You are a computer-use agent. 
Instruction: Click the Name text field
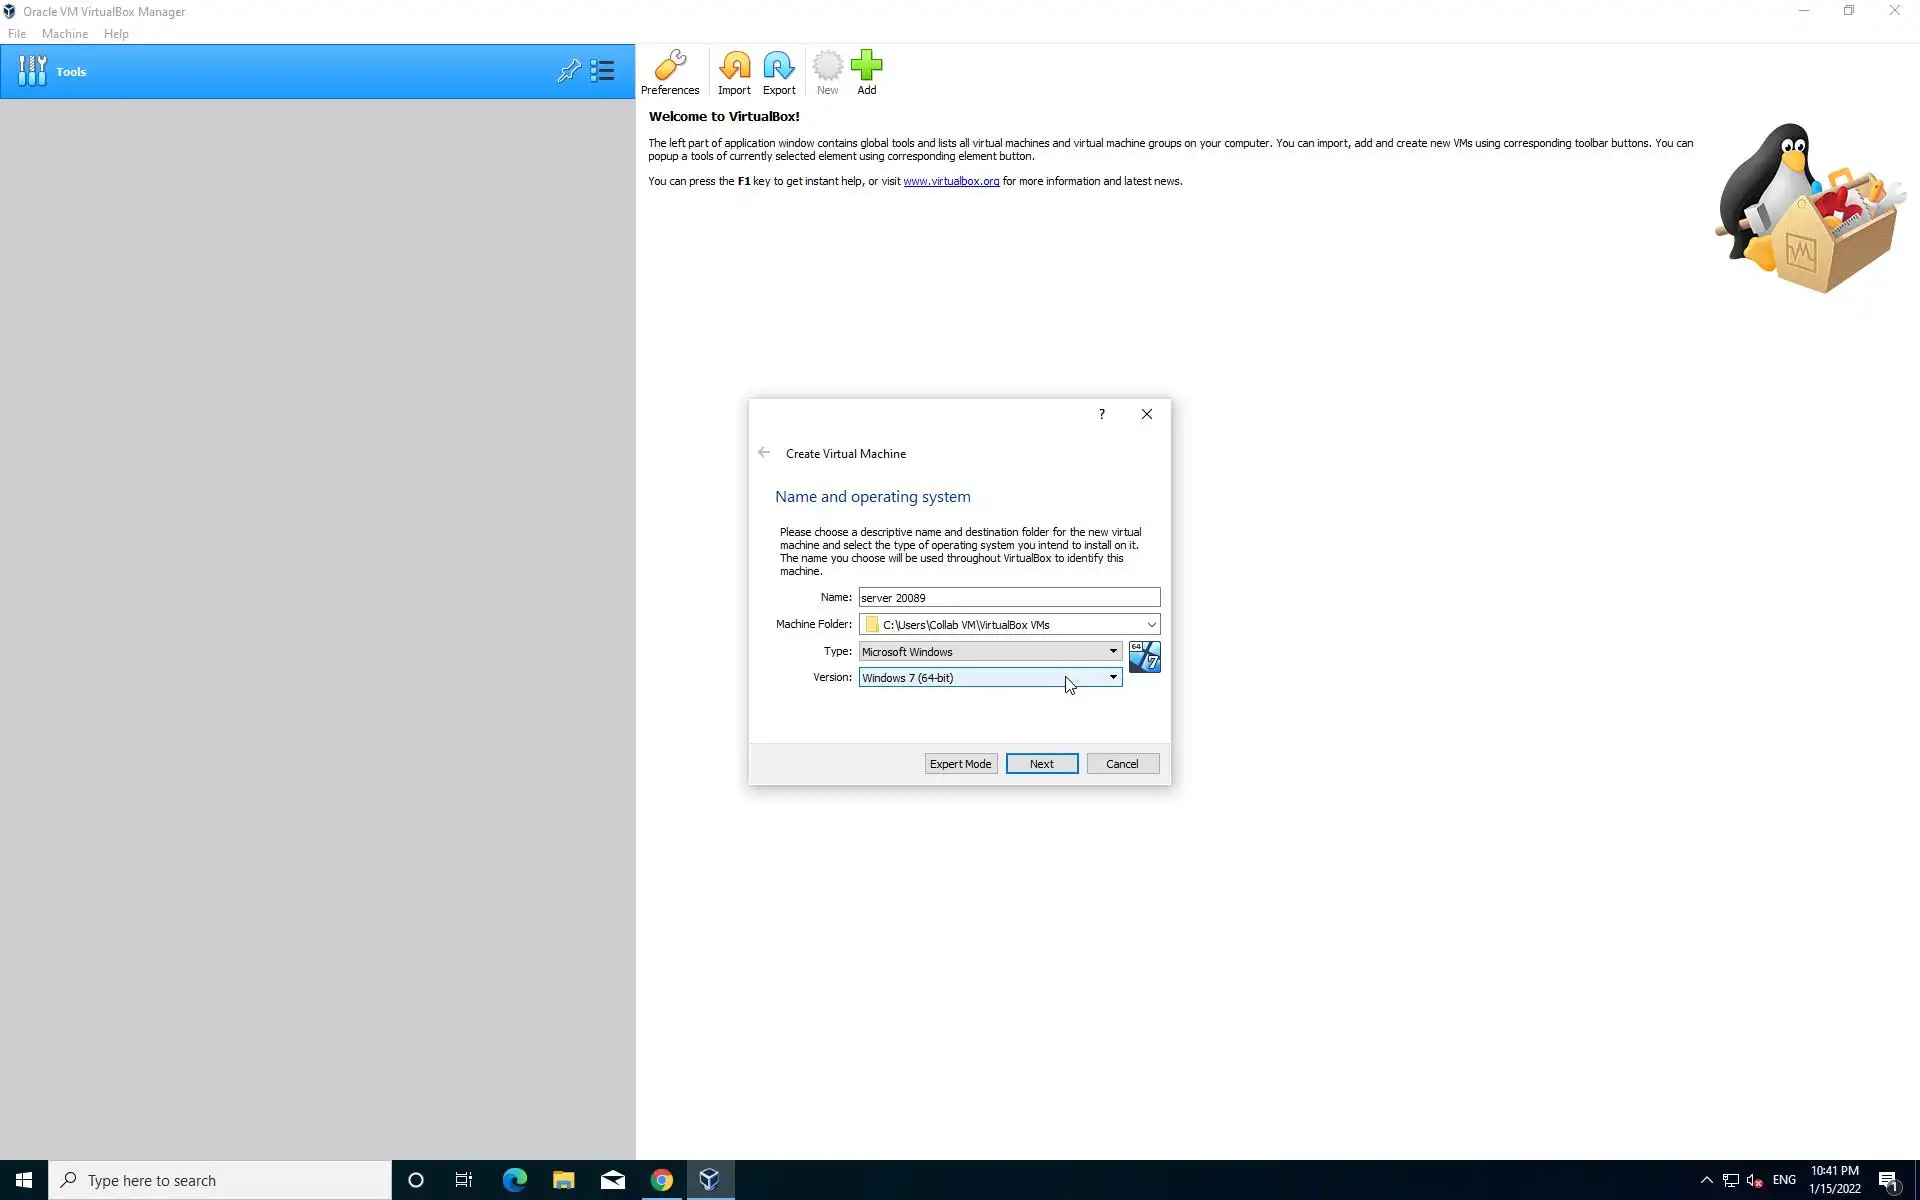1008,598
